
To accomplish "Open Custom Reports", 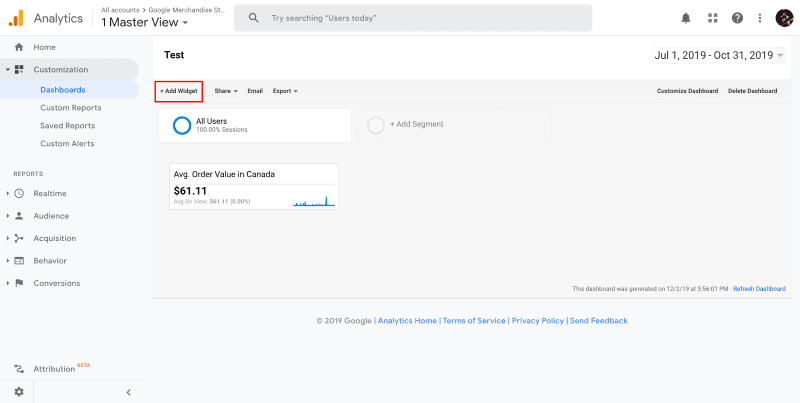I will (x=71, y=108).
